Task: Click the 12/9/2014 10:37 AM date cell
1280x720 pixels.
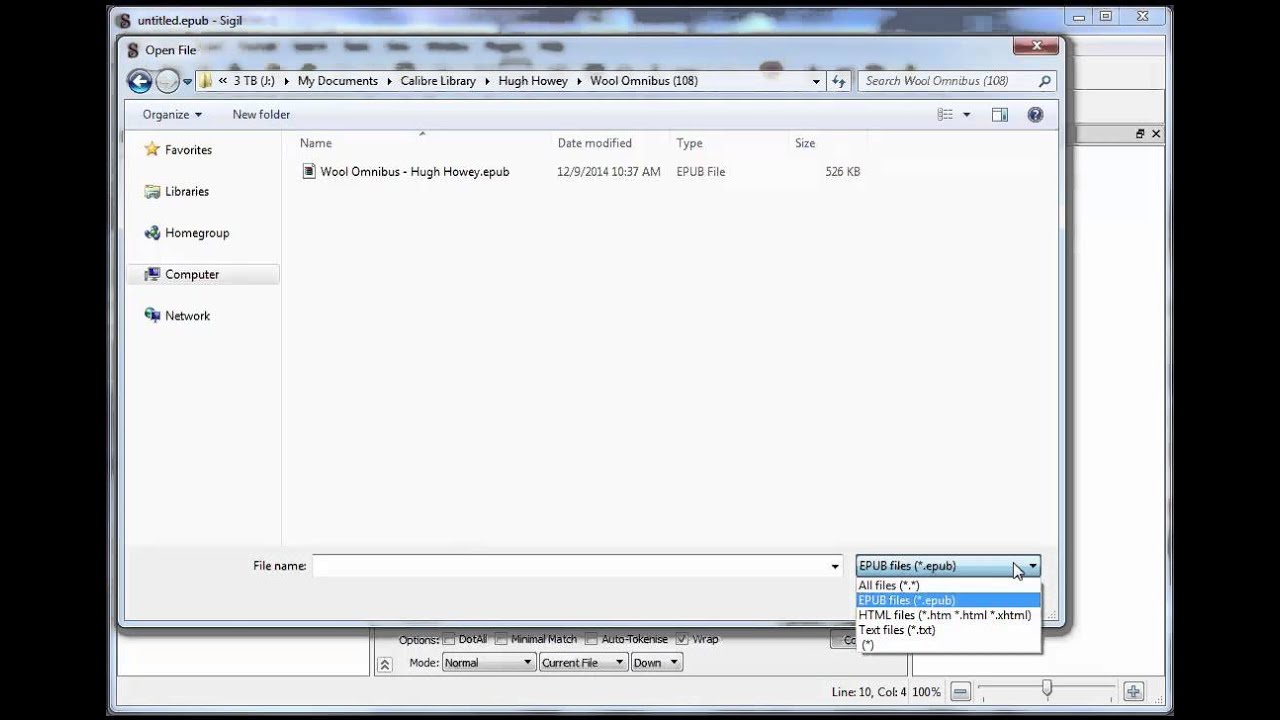Action: pos(609,172)
